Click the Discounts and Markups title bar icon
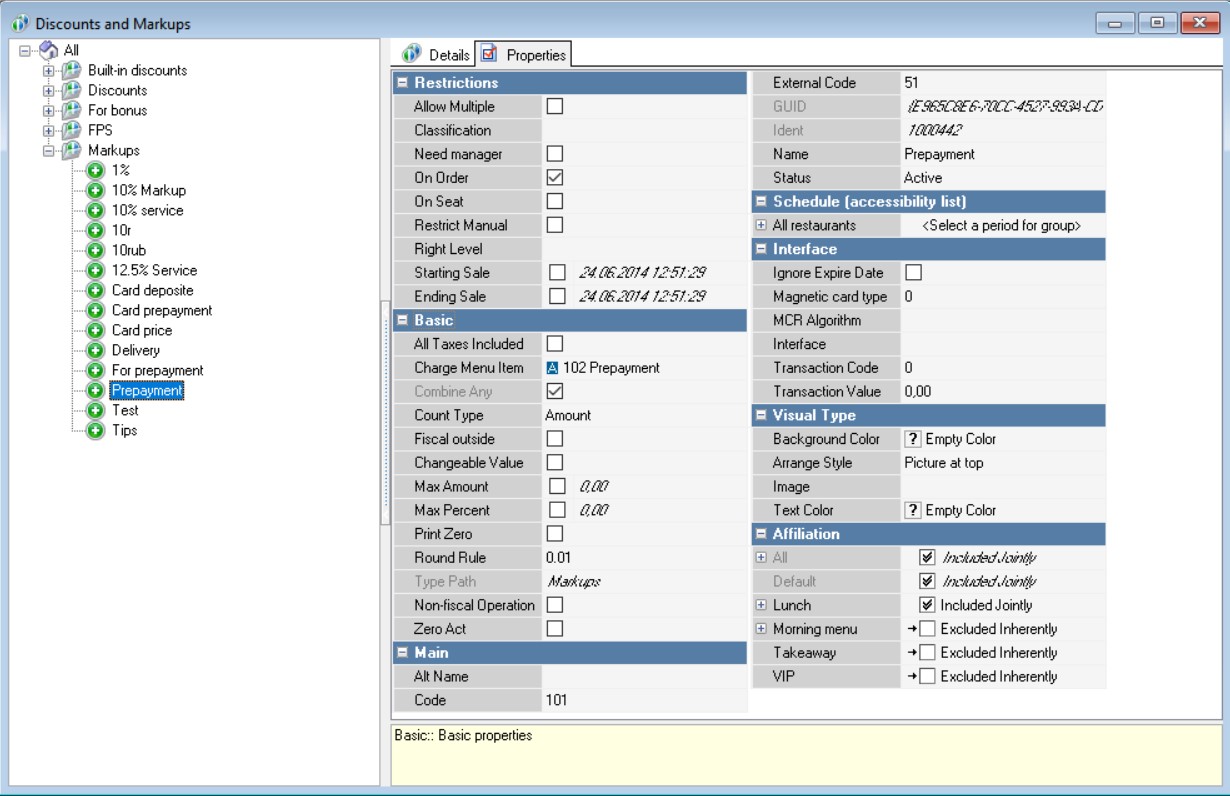Image resolution: width=1230 pixels, height=796 pixels. coord(19,23)
